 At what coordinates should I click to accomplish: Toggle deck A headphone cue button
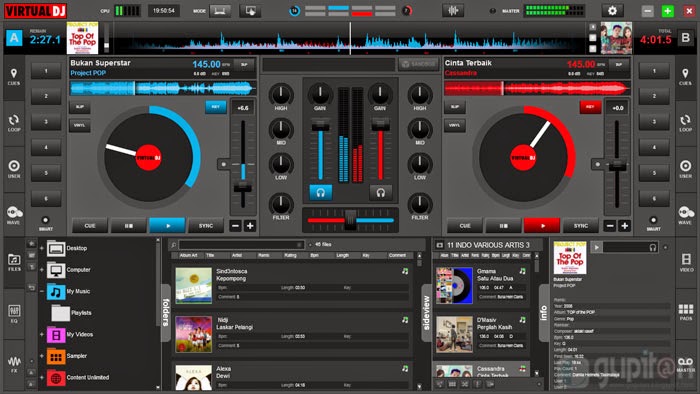pos(321,192)
